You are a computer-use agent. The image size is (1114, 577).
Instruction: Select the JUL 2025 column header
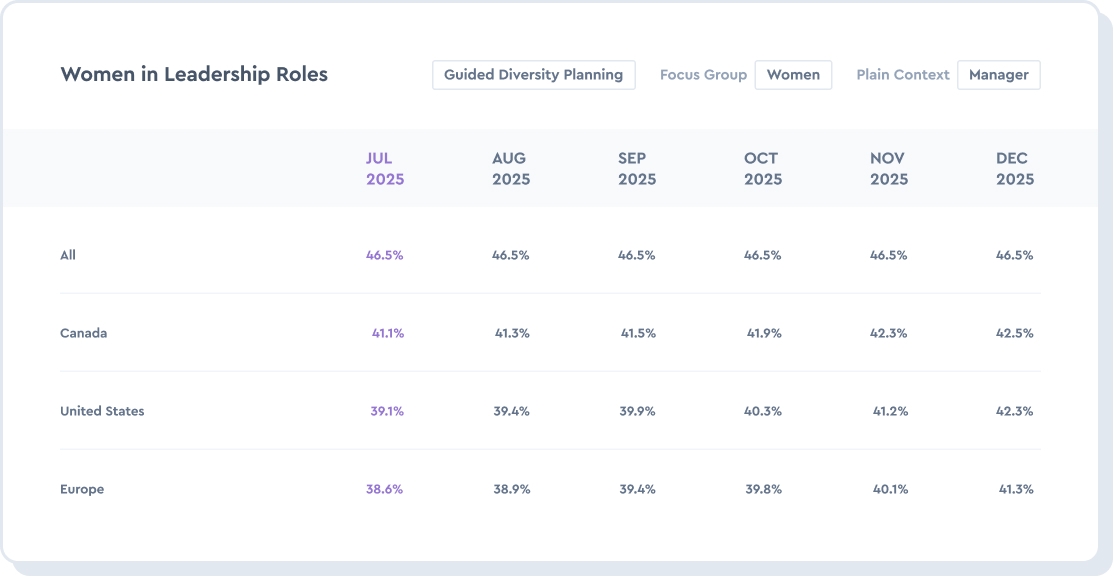click(385, 169)
